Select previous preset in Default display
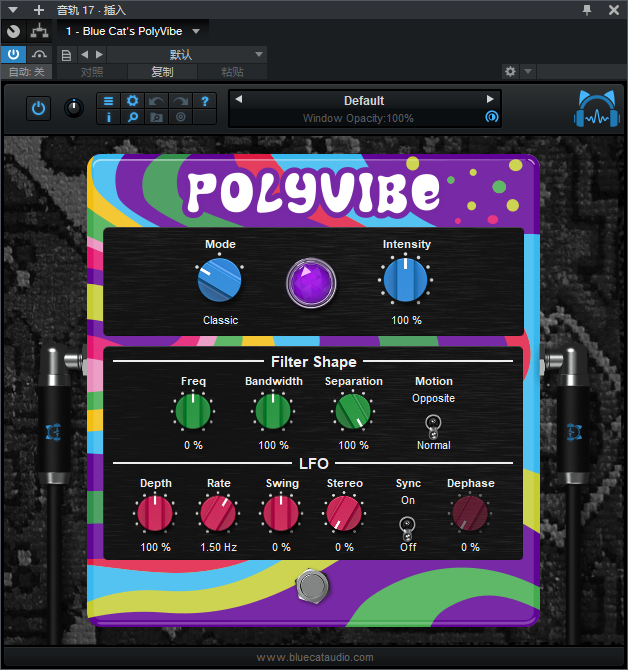The width and height of the screenshot is (628, 670). point(239,99)
